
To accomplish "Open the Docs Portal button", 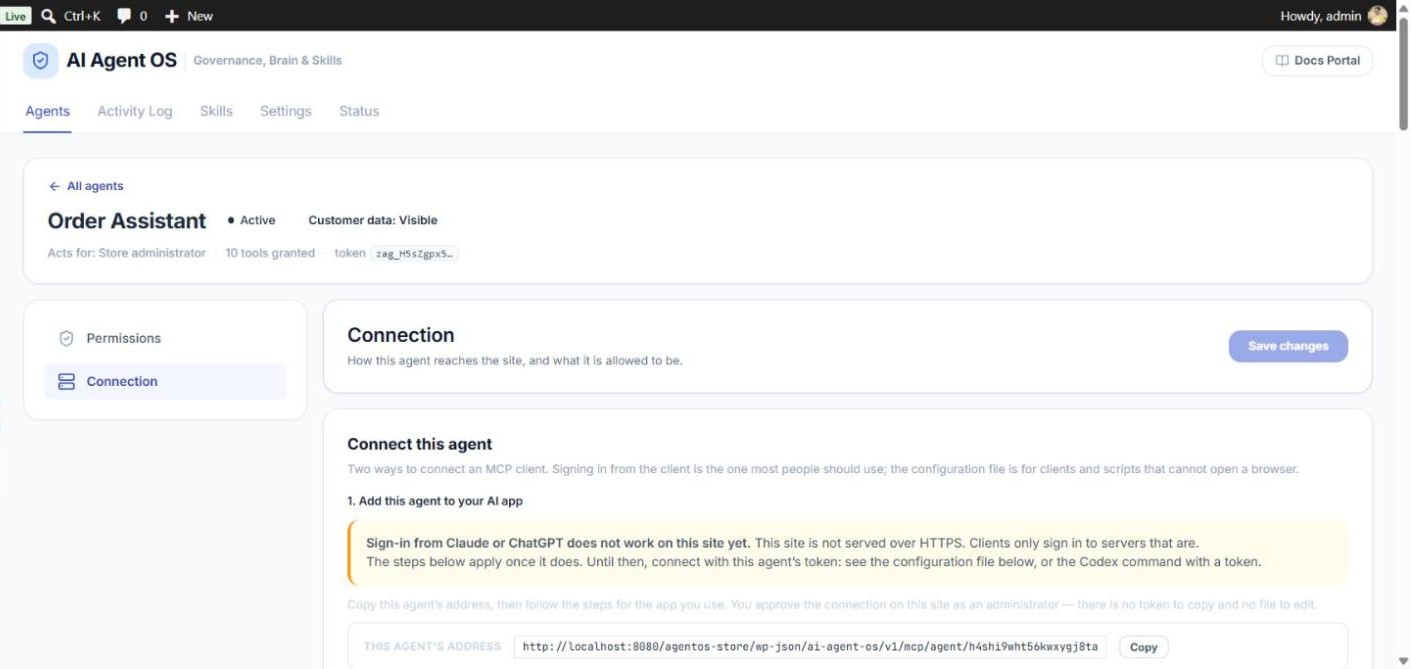I will click(x=1317, y=61).
